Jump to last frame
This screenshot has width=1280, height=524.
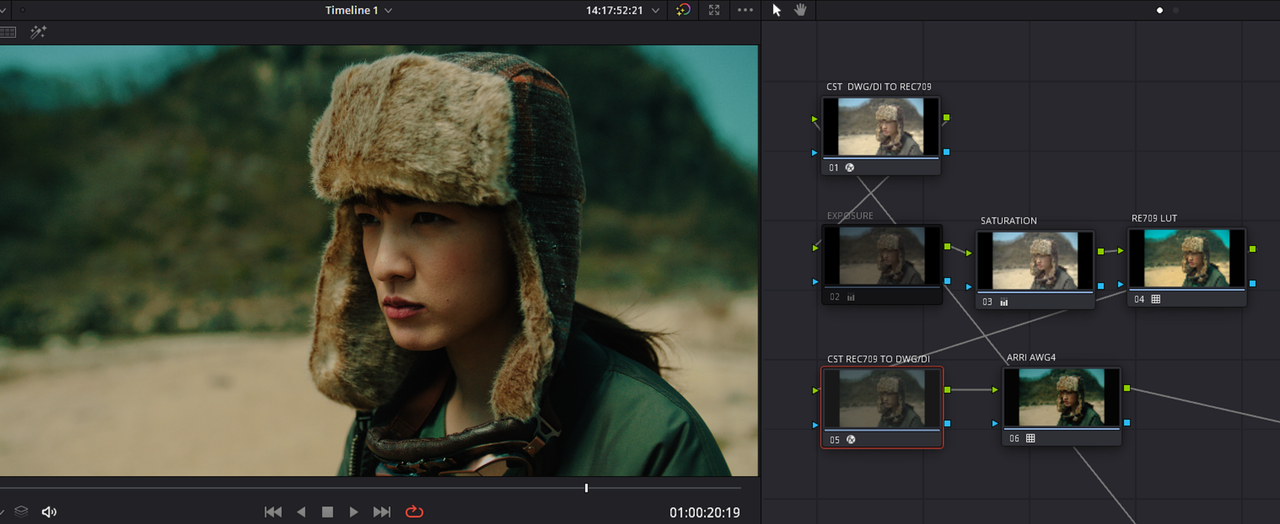[382, 512]
